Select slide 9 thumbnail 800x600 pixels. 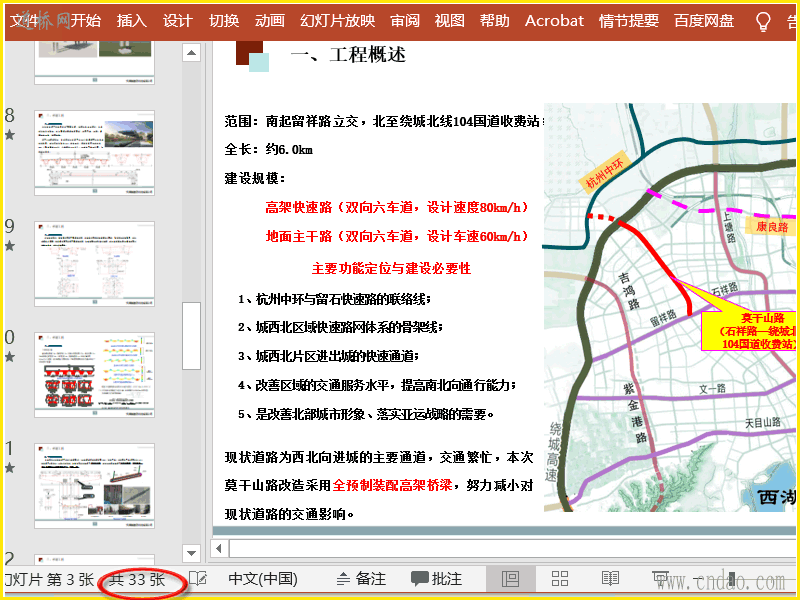click(x=94, y=264)
